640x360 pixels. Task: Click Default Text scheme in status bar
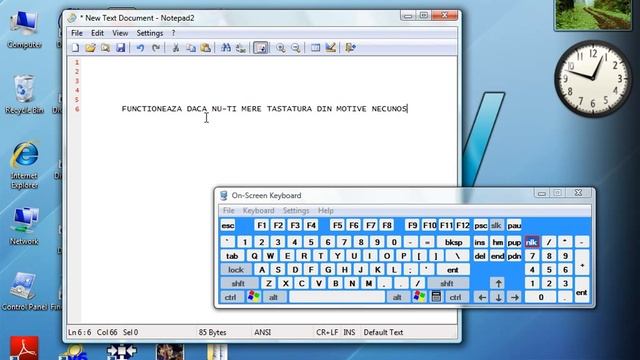pos(383,332)
